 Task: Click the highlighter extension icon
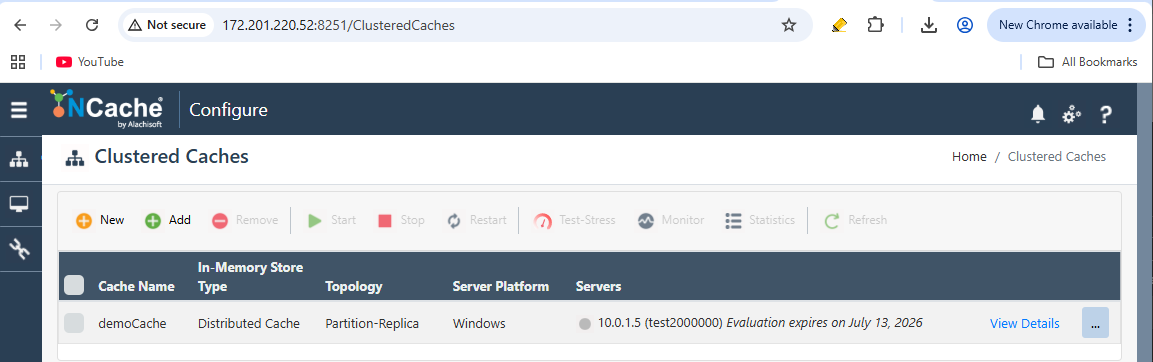tap(839, 25)
